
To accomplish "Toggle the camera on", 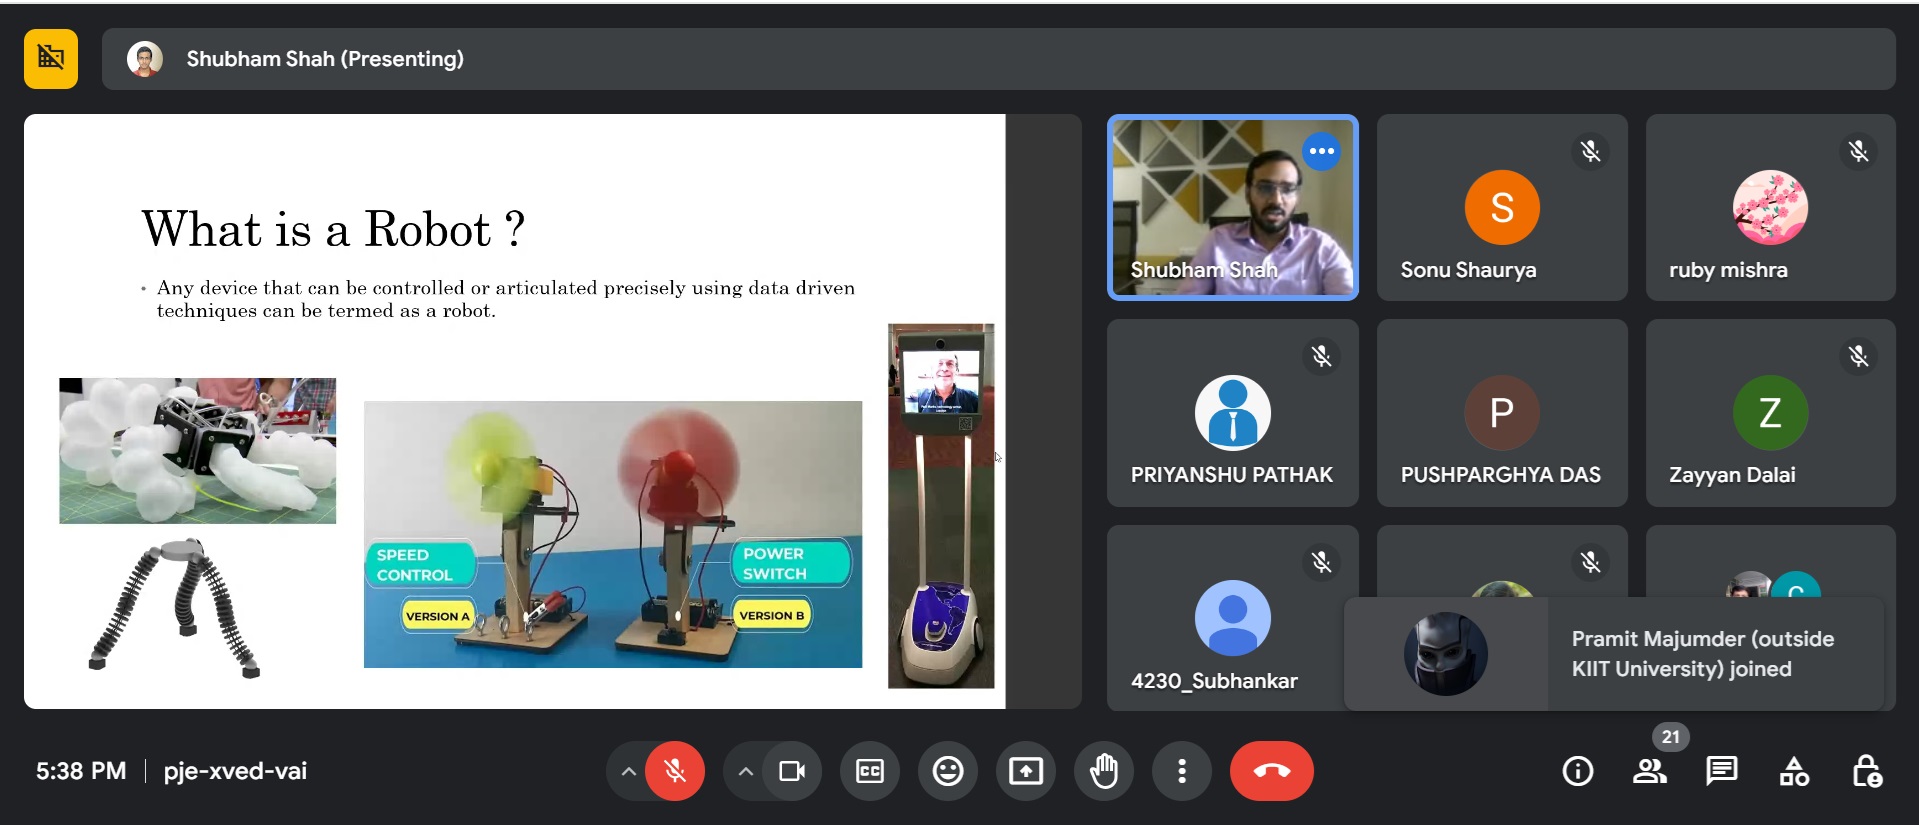I will [792, 771].
